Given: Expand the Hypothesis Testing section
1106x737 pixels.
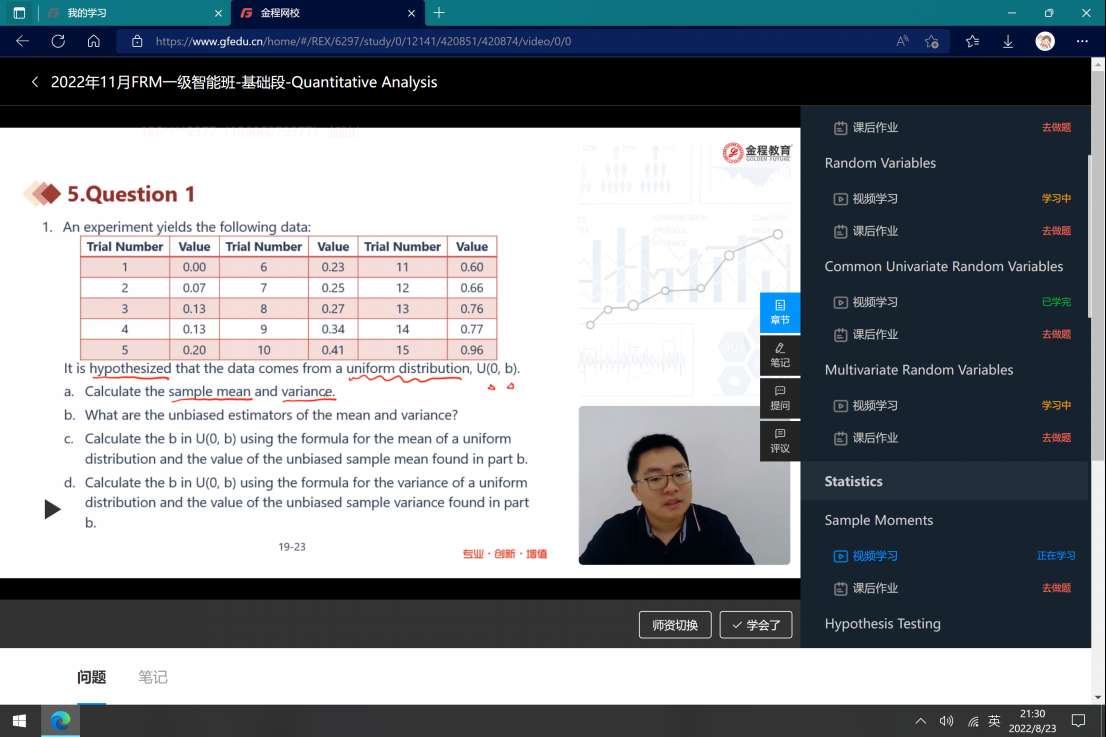Looking at the screenshot, I should pos(882,624).
